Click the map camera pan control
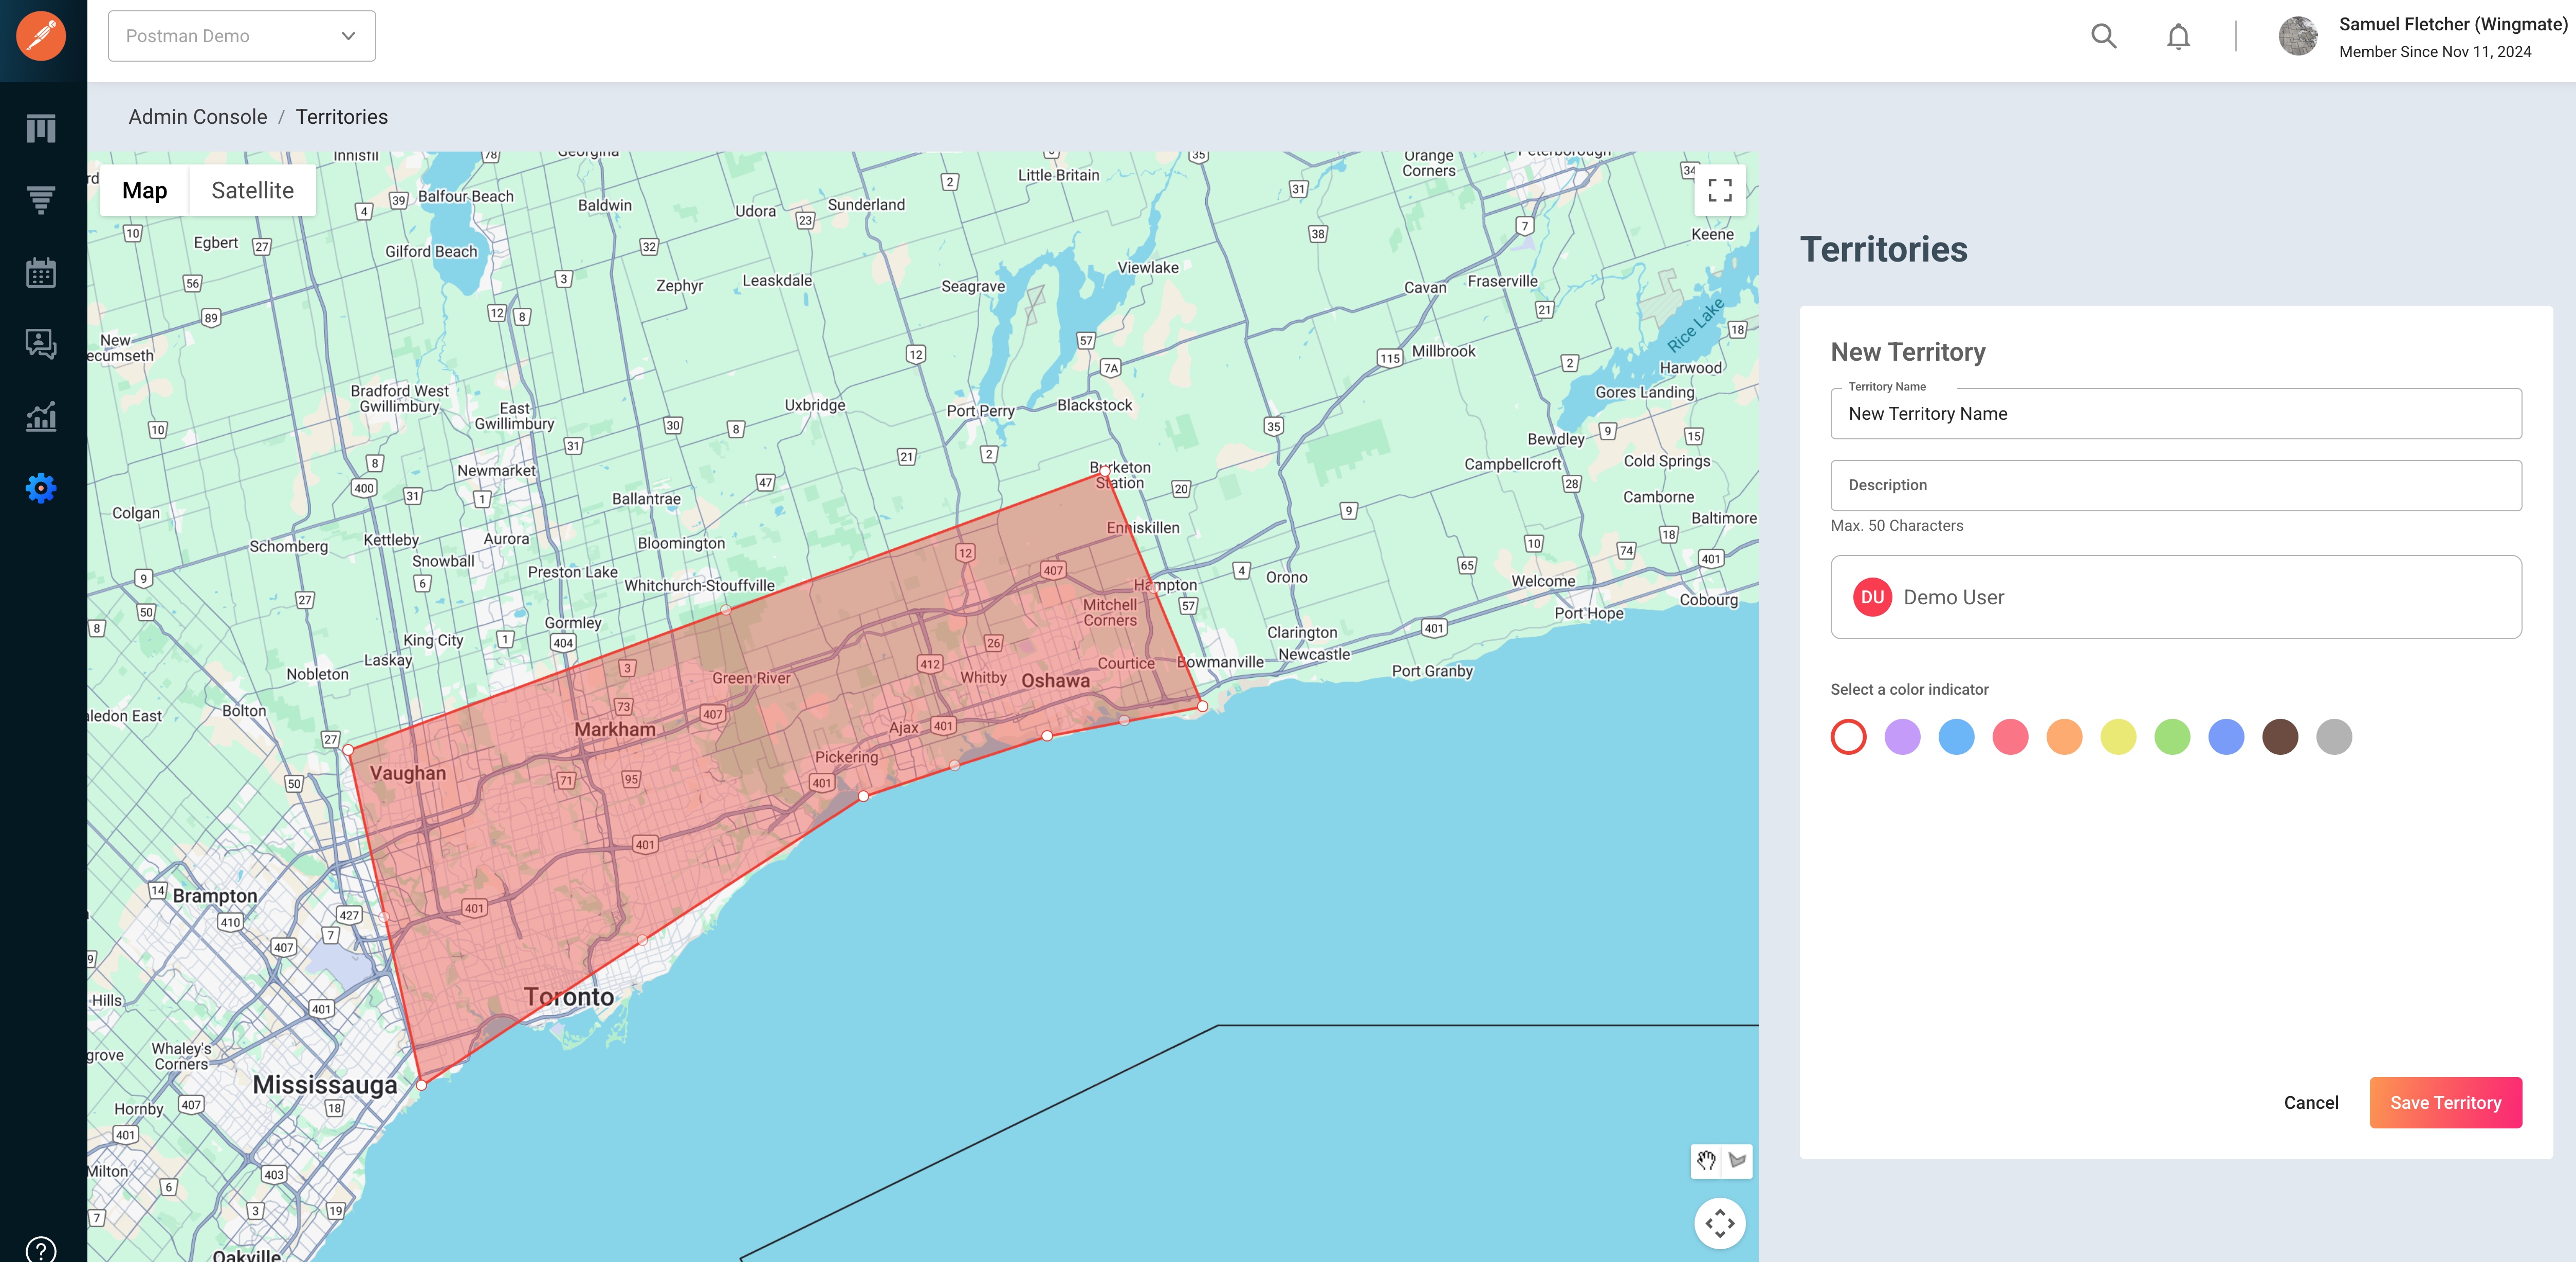The width and height of the screenshot is (2576, 1262). point(1720,1223)
